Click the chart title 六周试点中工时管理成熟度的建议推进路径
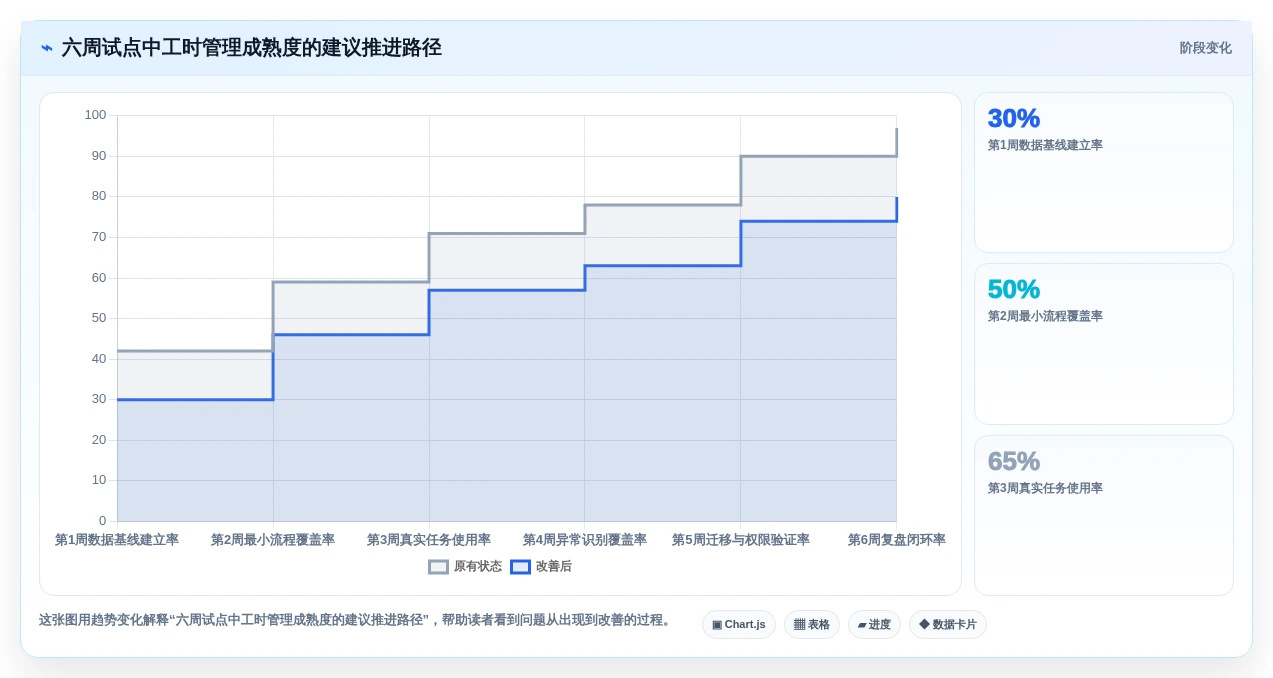Image resolution: width=1273 pixels, height=678 pixels. 251,48
